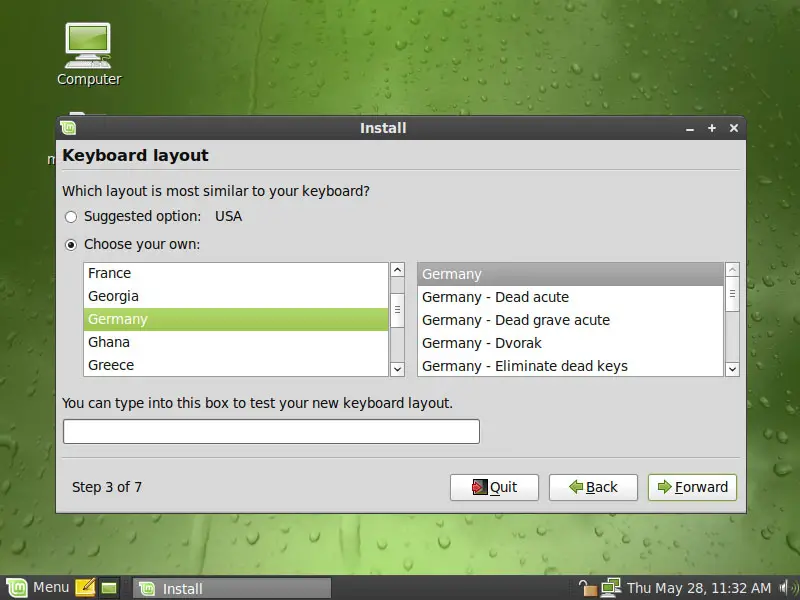
Task: Select Greece in country list
Action: coord(236,365)
